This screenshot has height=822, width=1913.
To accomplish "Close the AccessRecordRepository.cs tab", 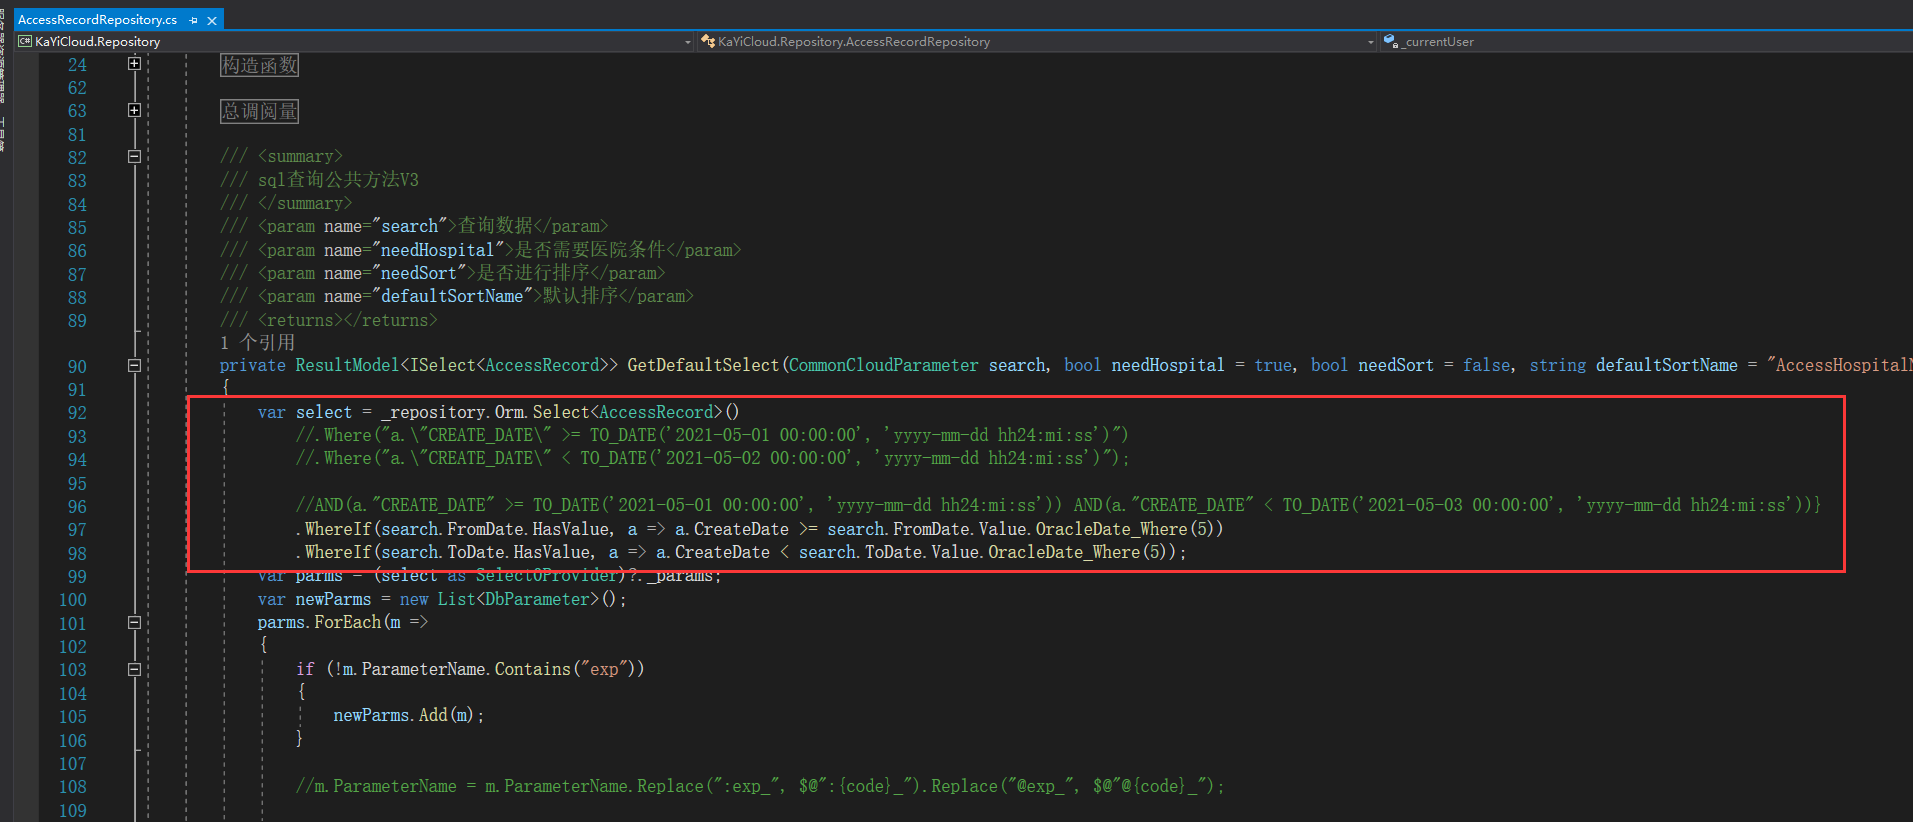I will [x=212, y=20].
